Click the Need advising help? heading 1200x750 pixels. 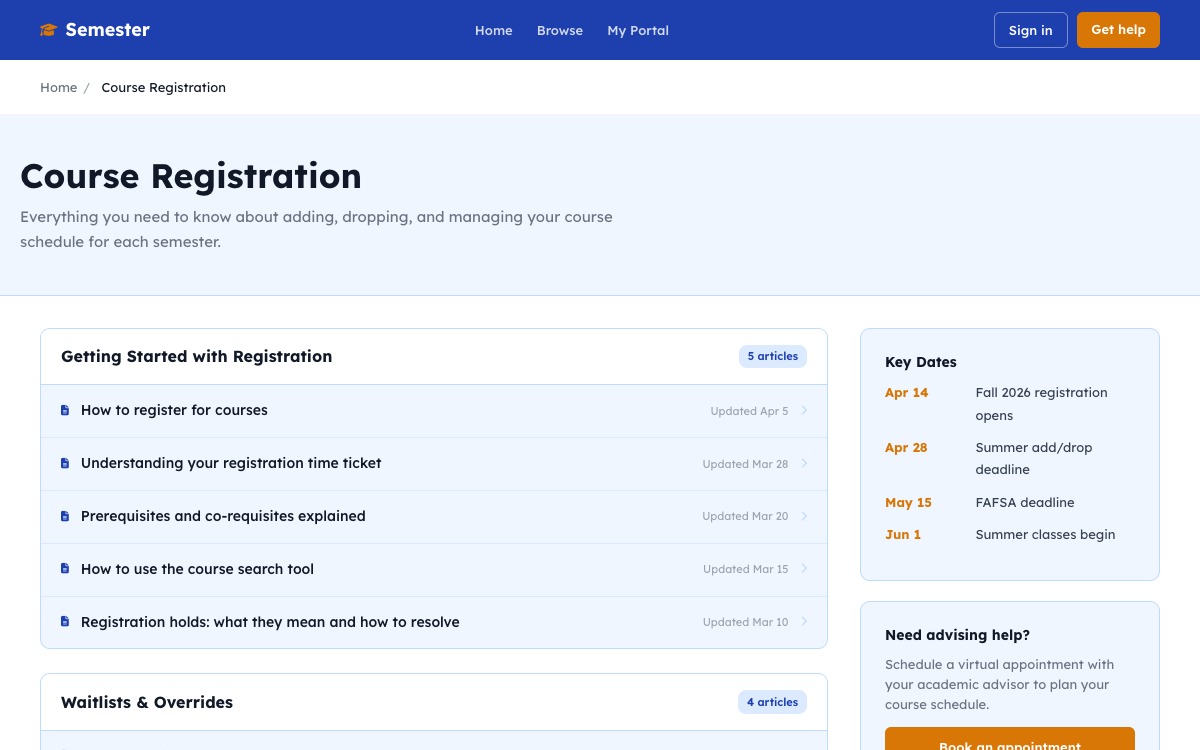(x=957, y=635)
